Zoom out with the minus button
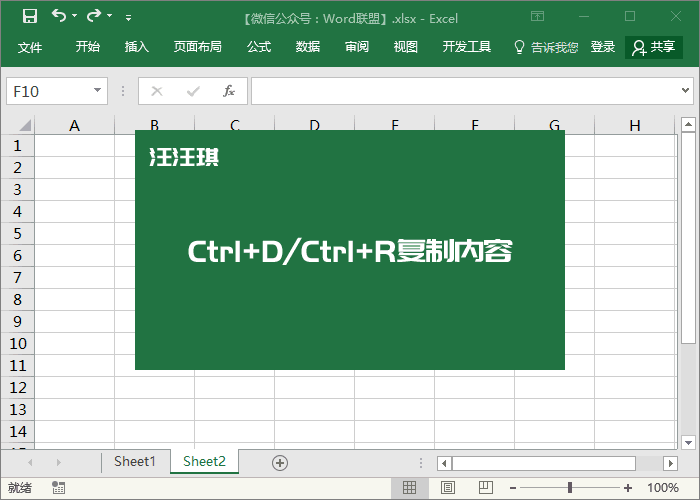The image size is (700, 500). coord(512,488)
